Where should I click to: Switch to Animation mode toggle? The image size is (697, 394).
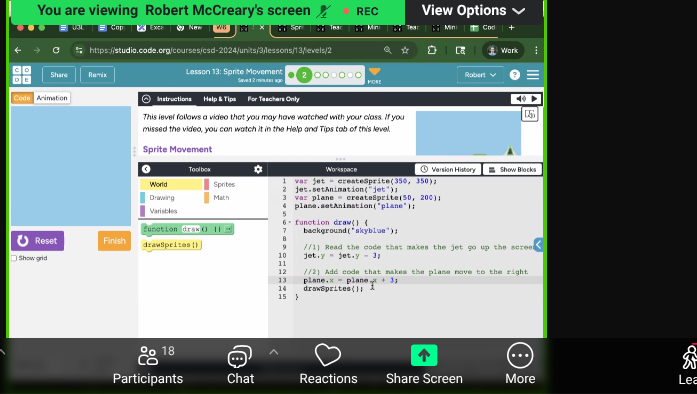52,98
